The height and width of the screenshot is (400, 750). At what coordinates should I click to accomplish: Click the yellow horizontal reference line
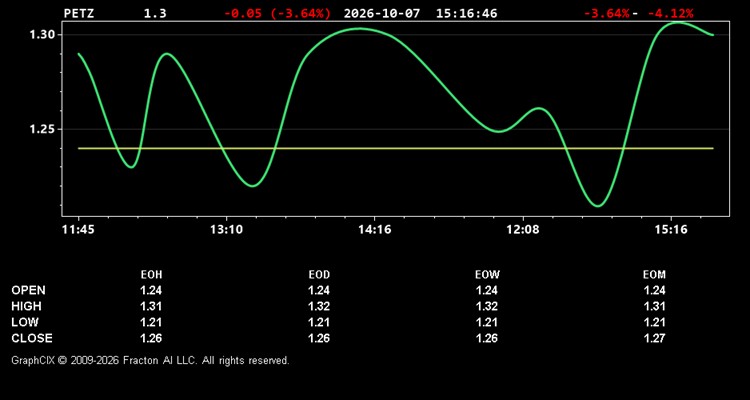tap(396, 148)
